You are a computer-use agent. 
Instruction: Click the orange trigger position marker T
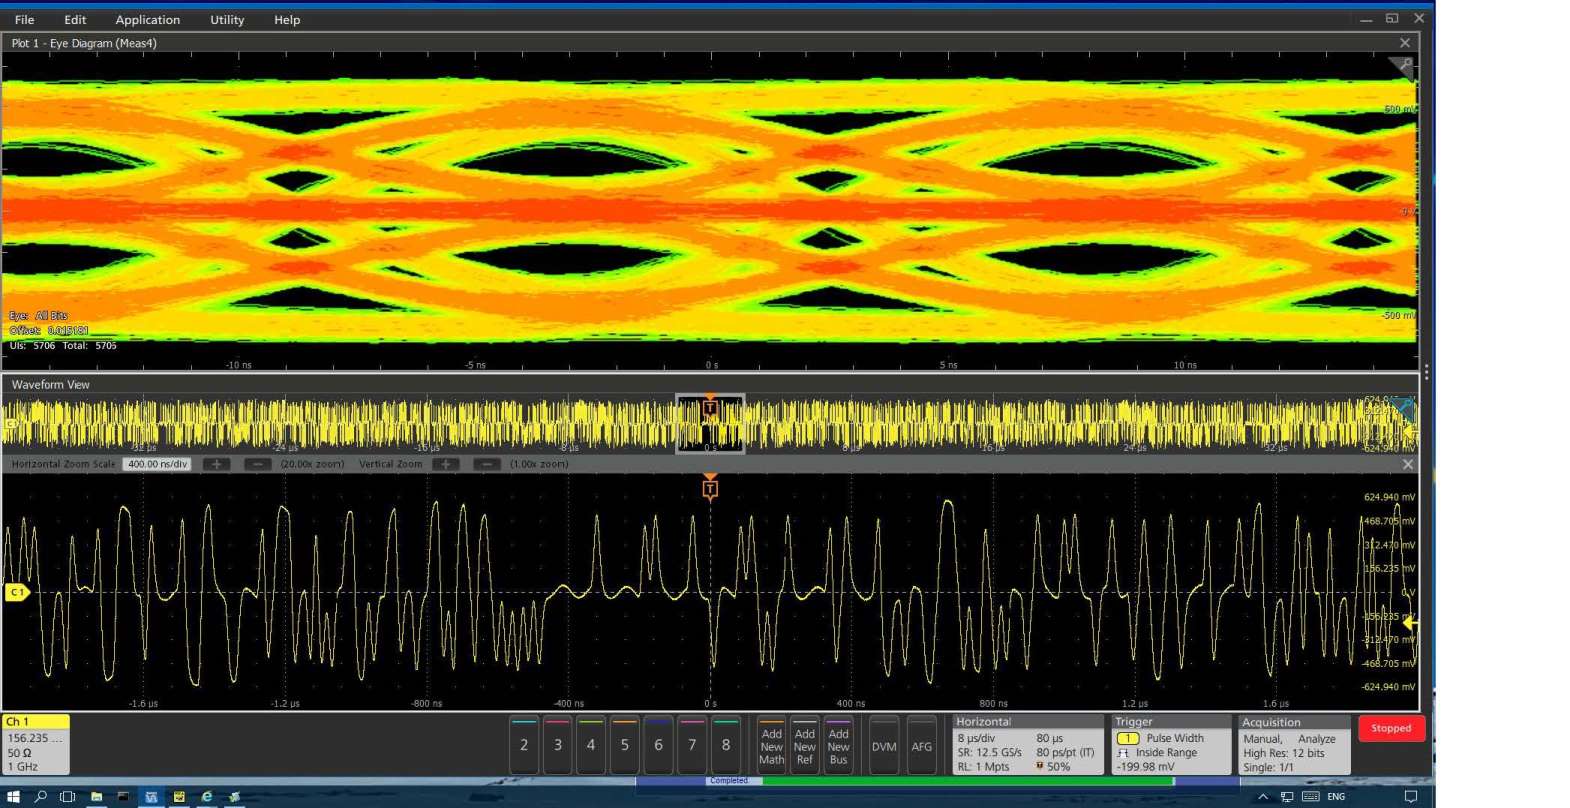[x=710, y=489]
